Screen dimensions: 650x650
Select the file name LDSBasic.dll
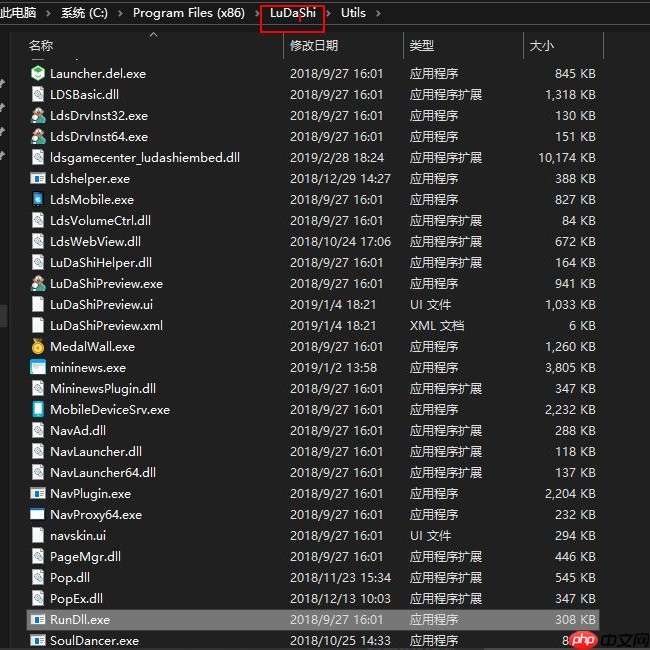84,95
